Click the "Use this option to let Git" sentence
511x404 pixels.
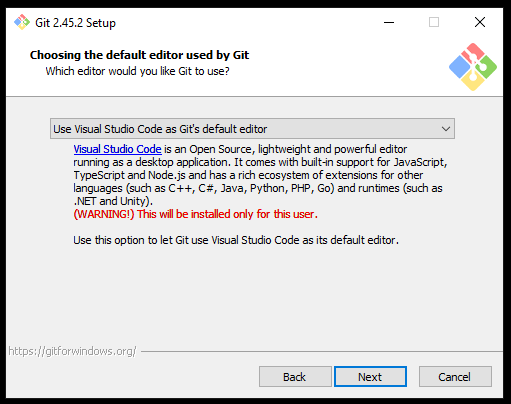236,240
